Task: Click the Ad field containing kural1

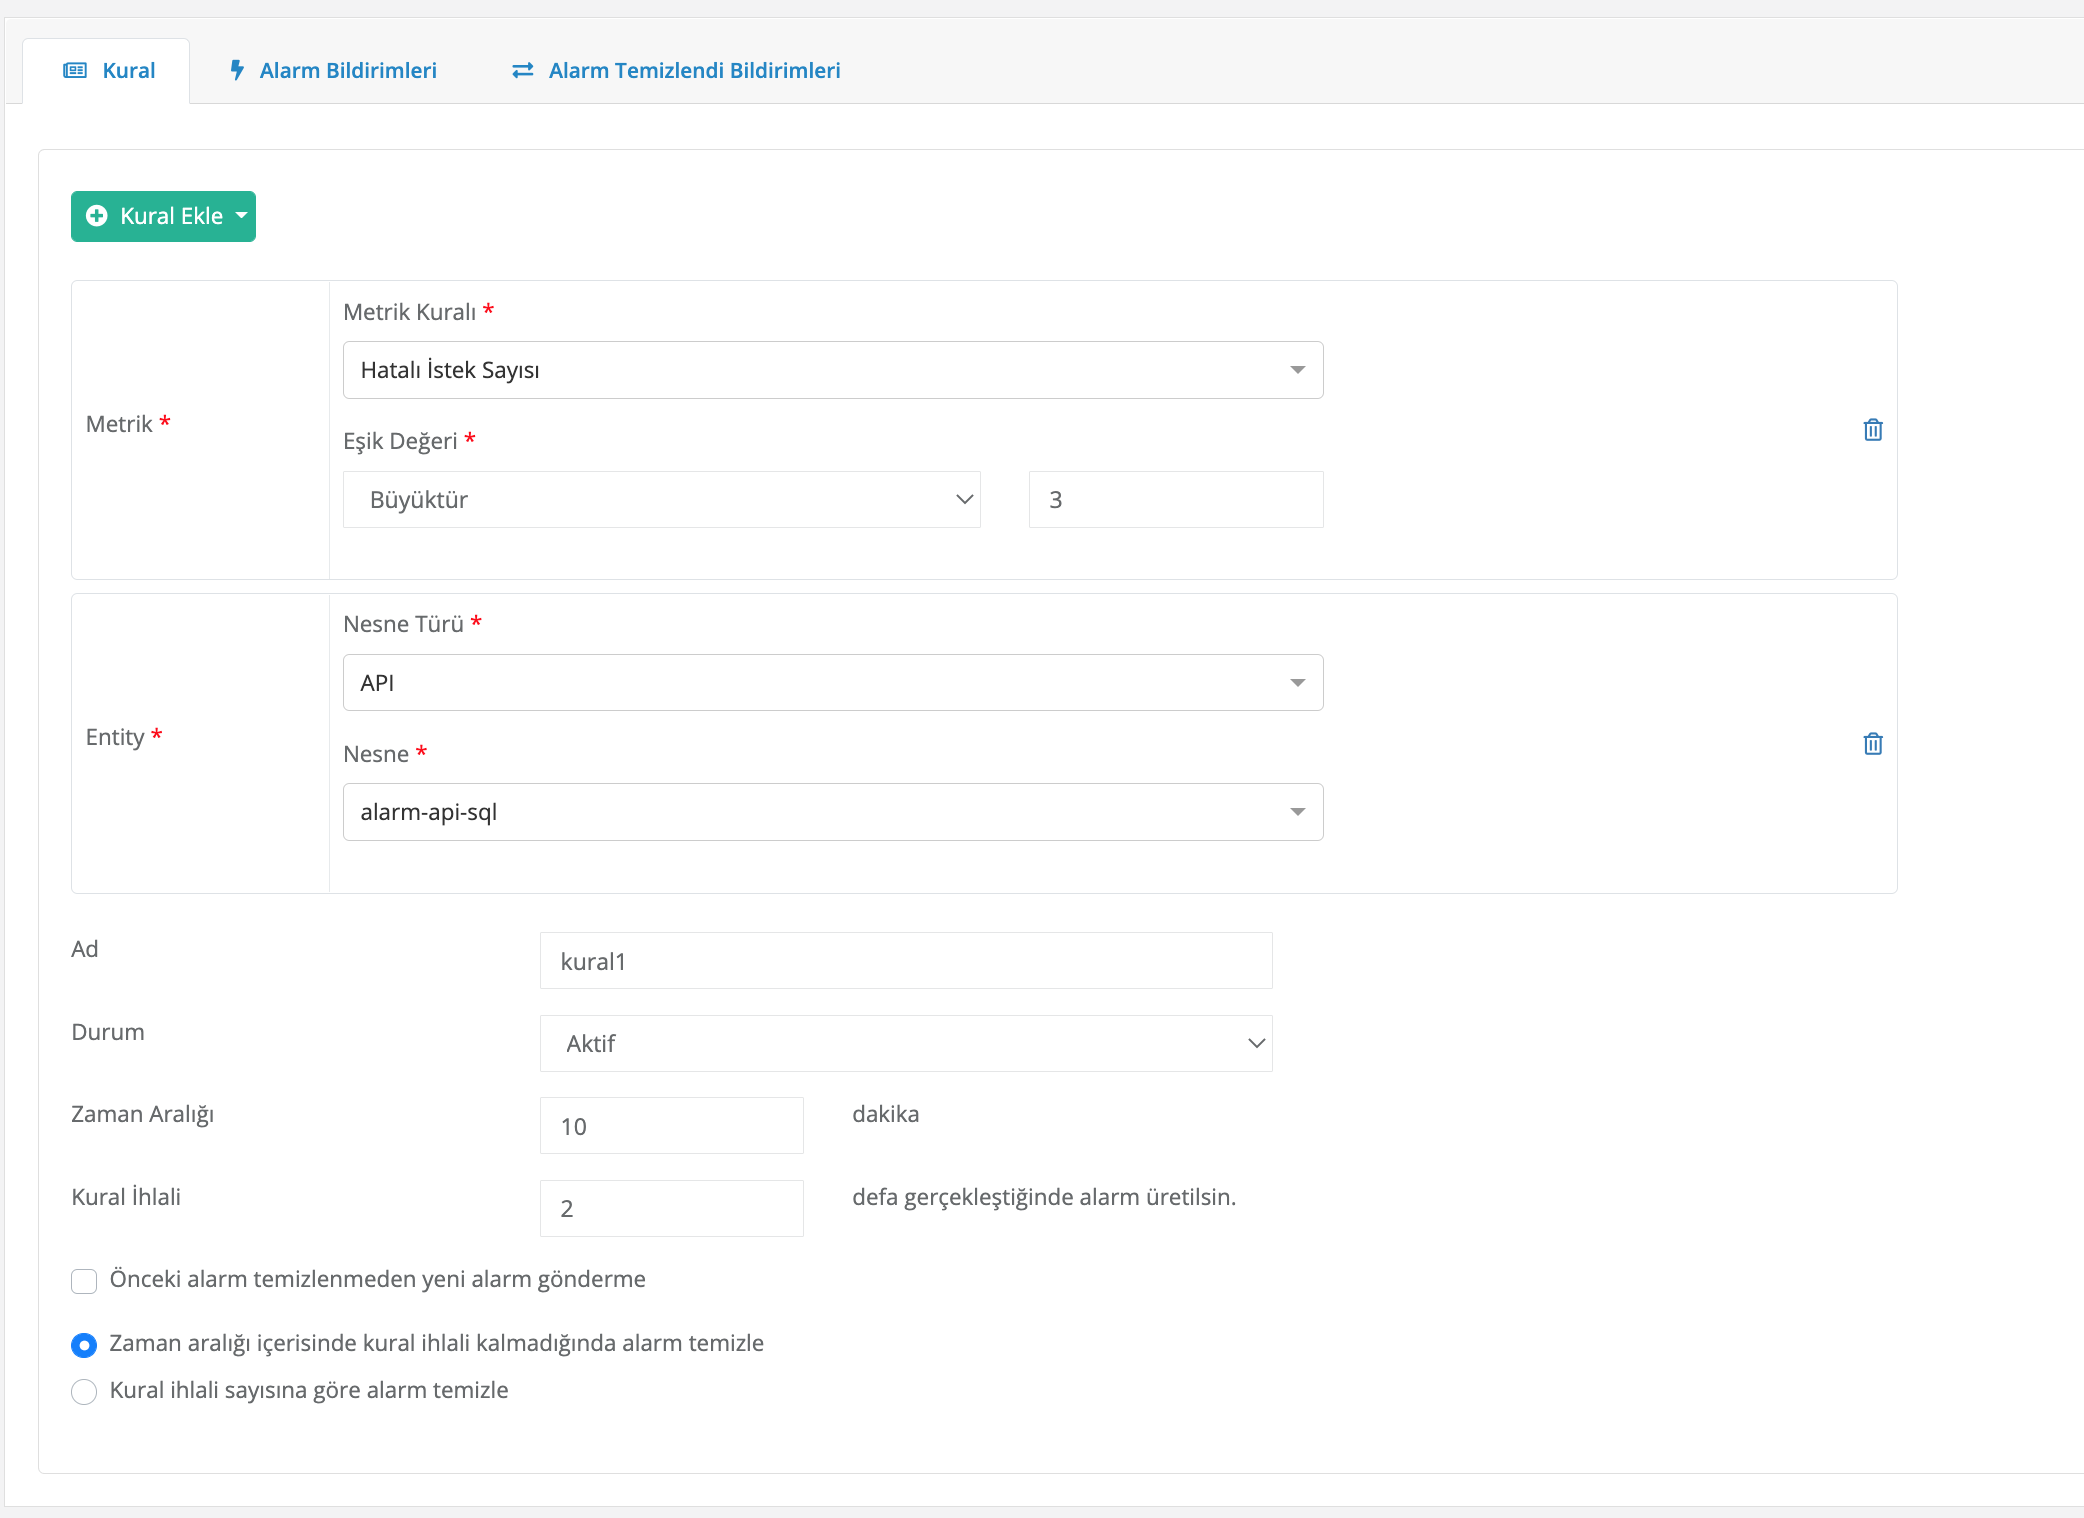Action: 906,961
